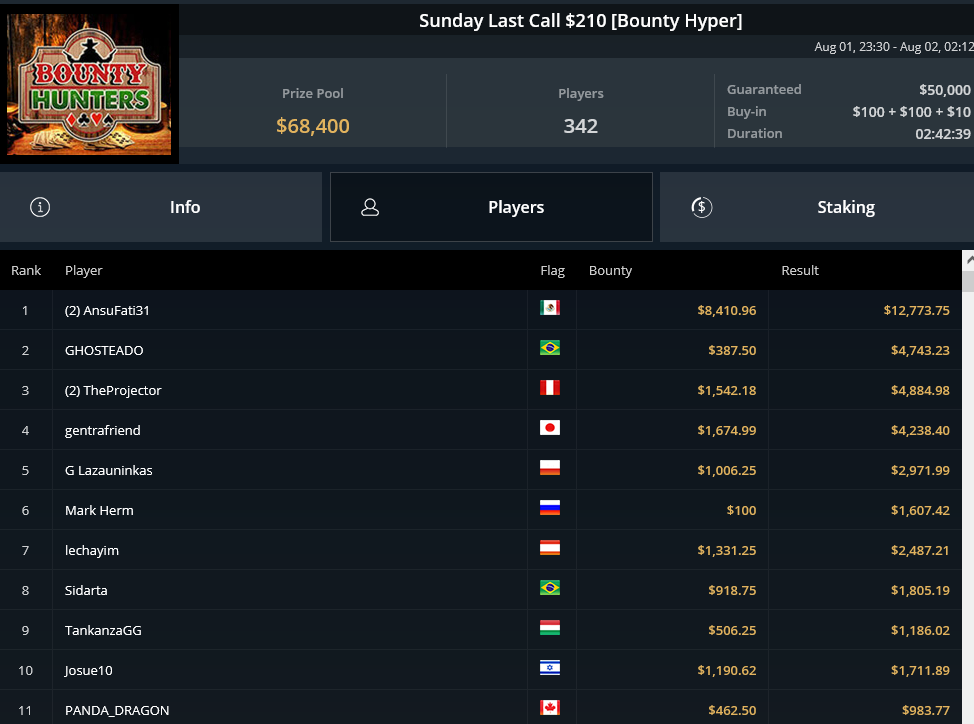The width and height of the screenshot is (974, 724).
Task: Click result value $2,487.21
Action: (x=921, y=550)
